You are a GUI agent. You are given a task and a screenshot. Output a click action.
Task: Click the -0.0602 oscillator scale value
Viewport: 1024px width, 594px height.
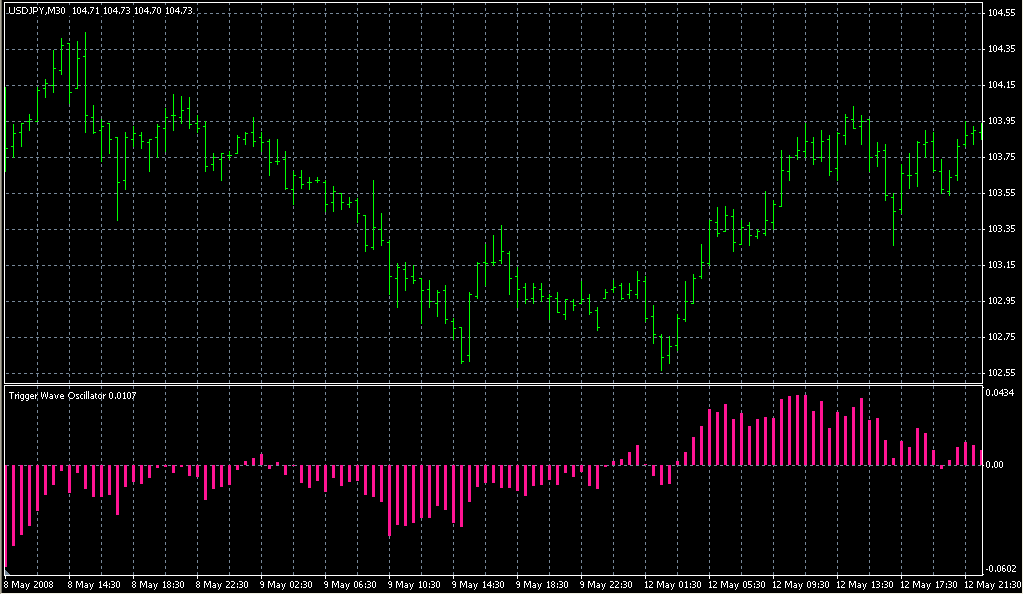tap(1000, 569)
